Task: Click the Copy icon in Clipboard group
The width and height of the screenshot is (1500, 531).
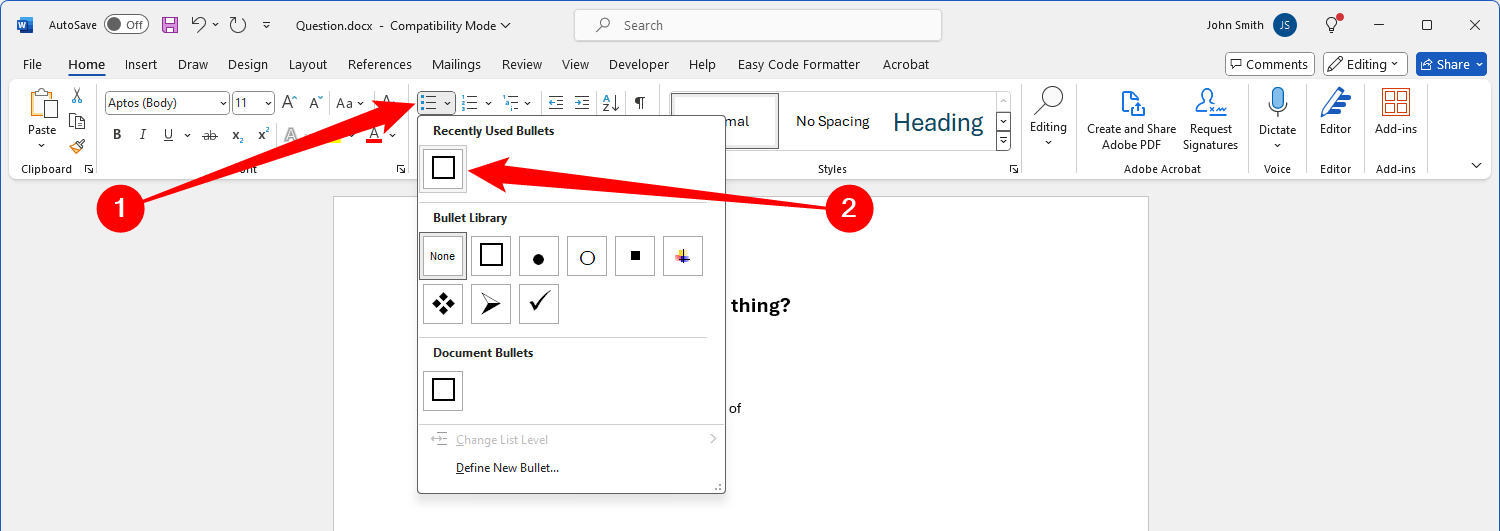Action: click(x=77, y=121)
